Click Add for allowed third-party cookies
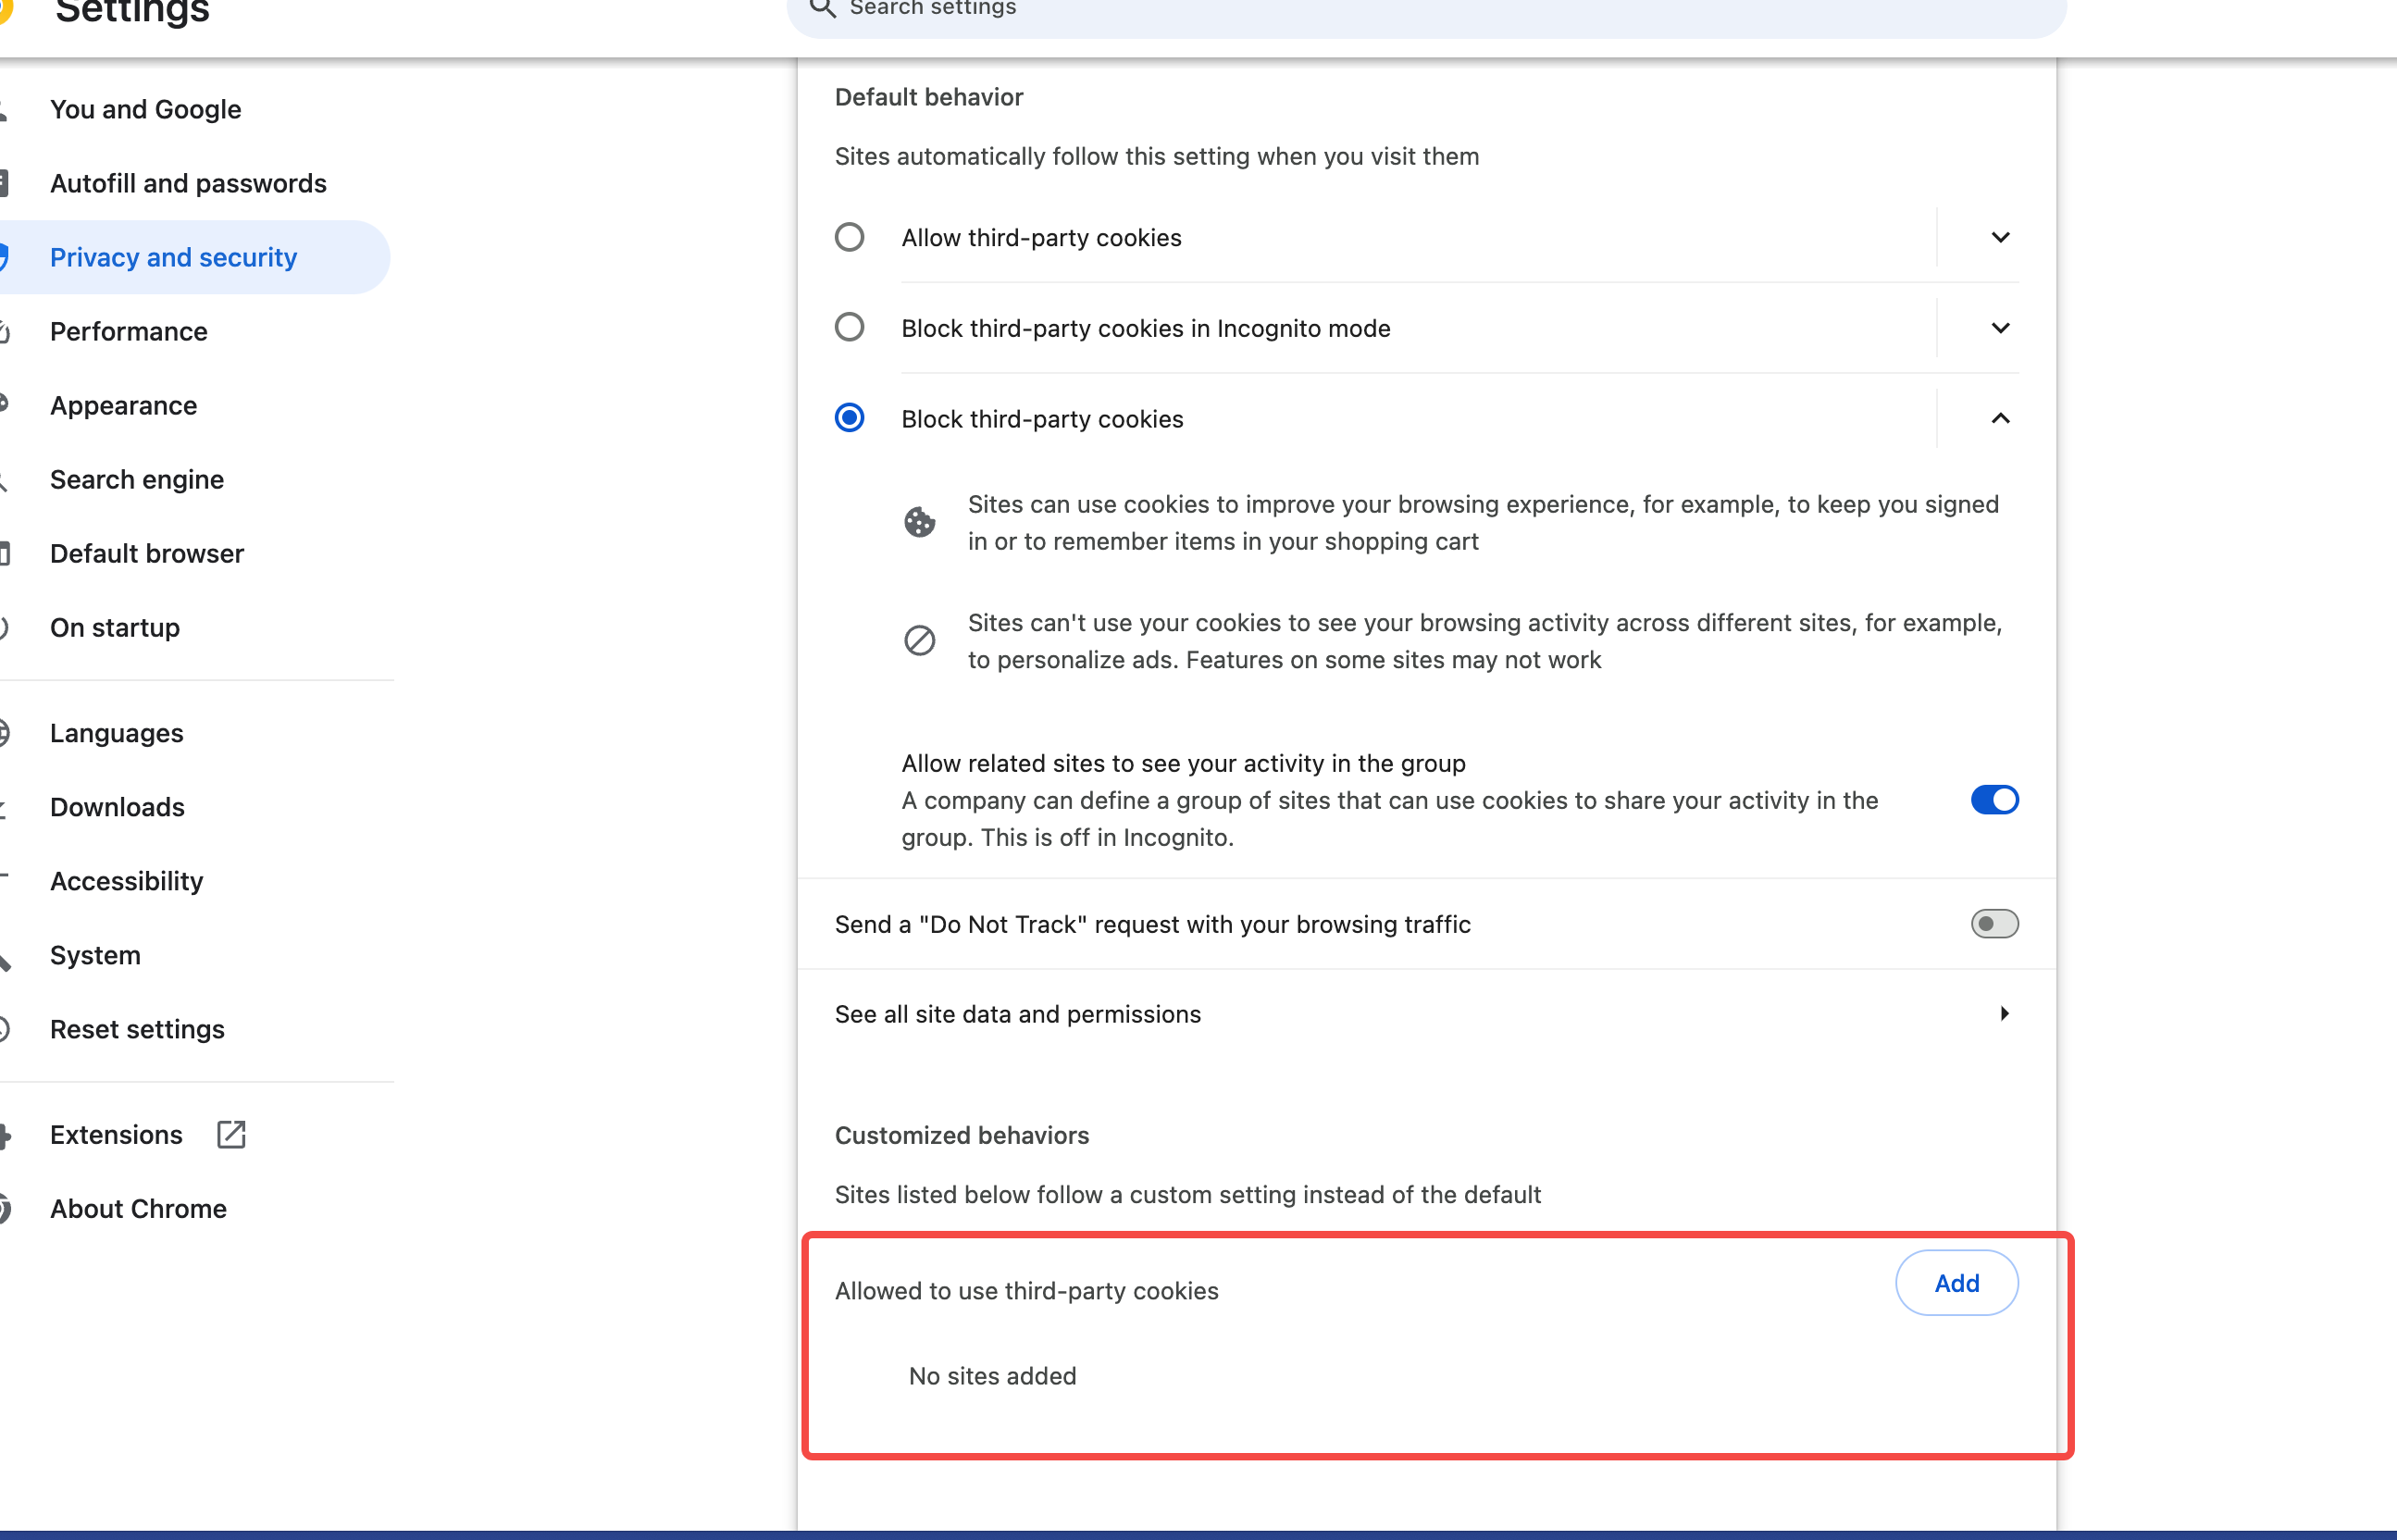Image resolution: width=2397 pixels, height=1540 pixels. click(x=1956, y=1283)
